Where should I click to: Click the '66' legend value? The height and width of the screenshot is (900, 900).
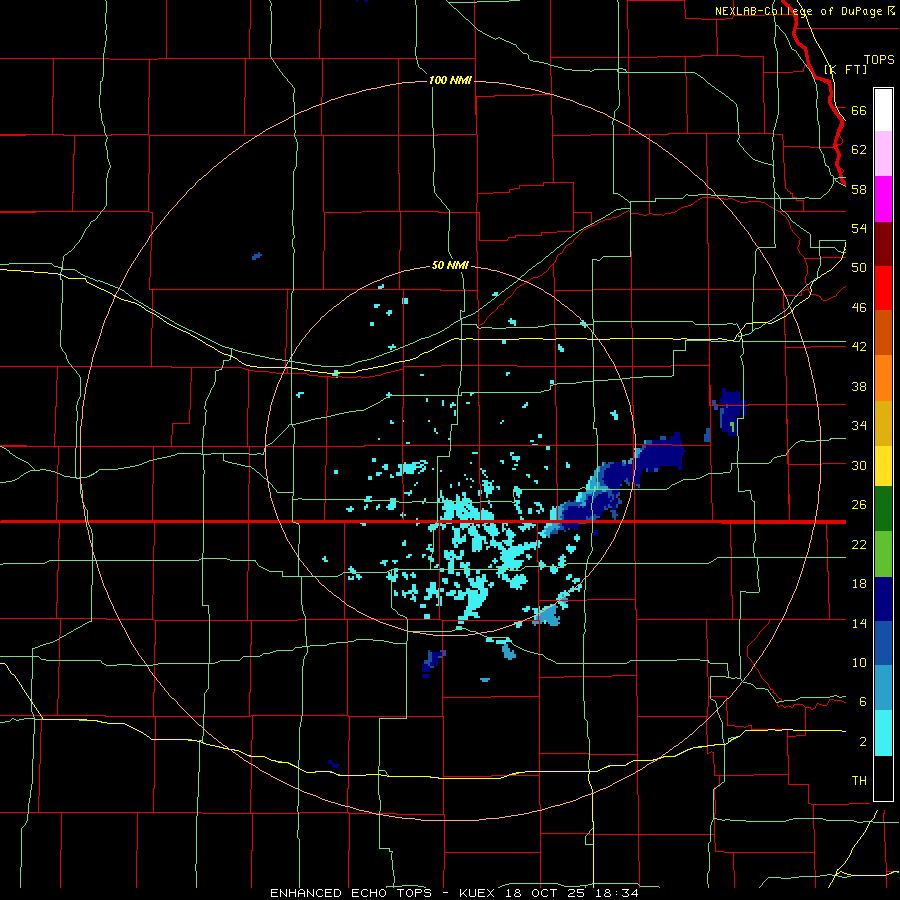click(x=859, y=110)
